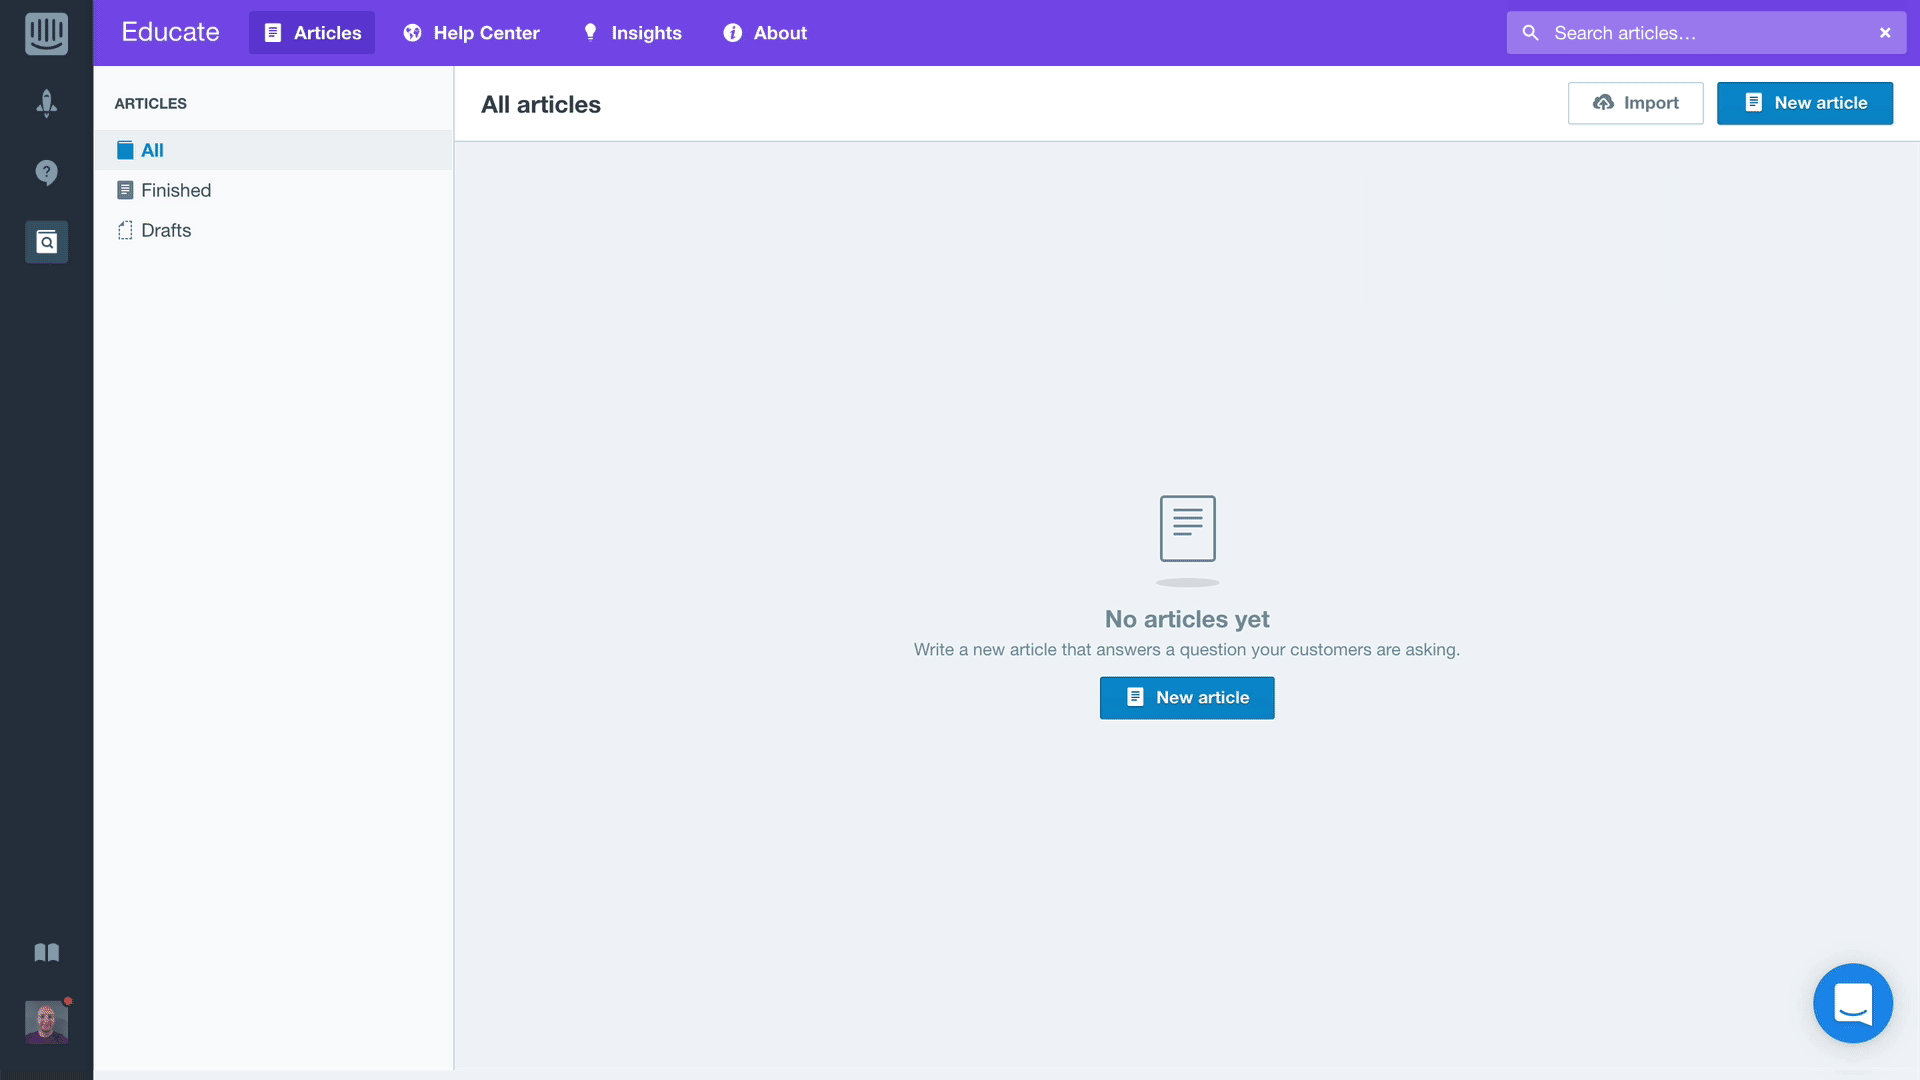Show Finished articles
1920x1080 pixels.
[175, 190]
